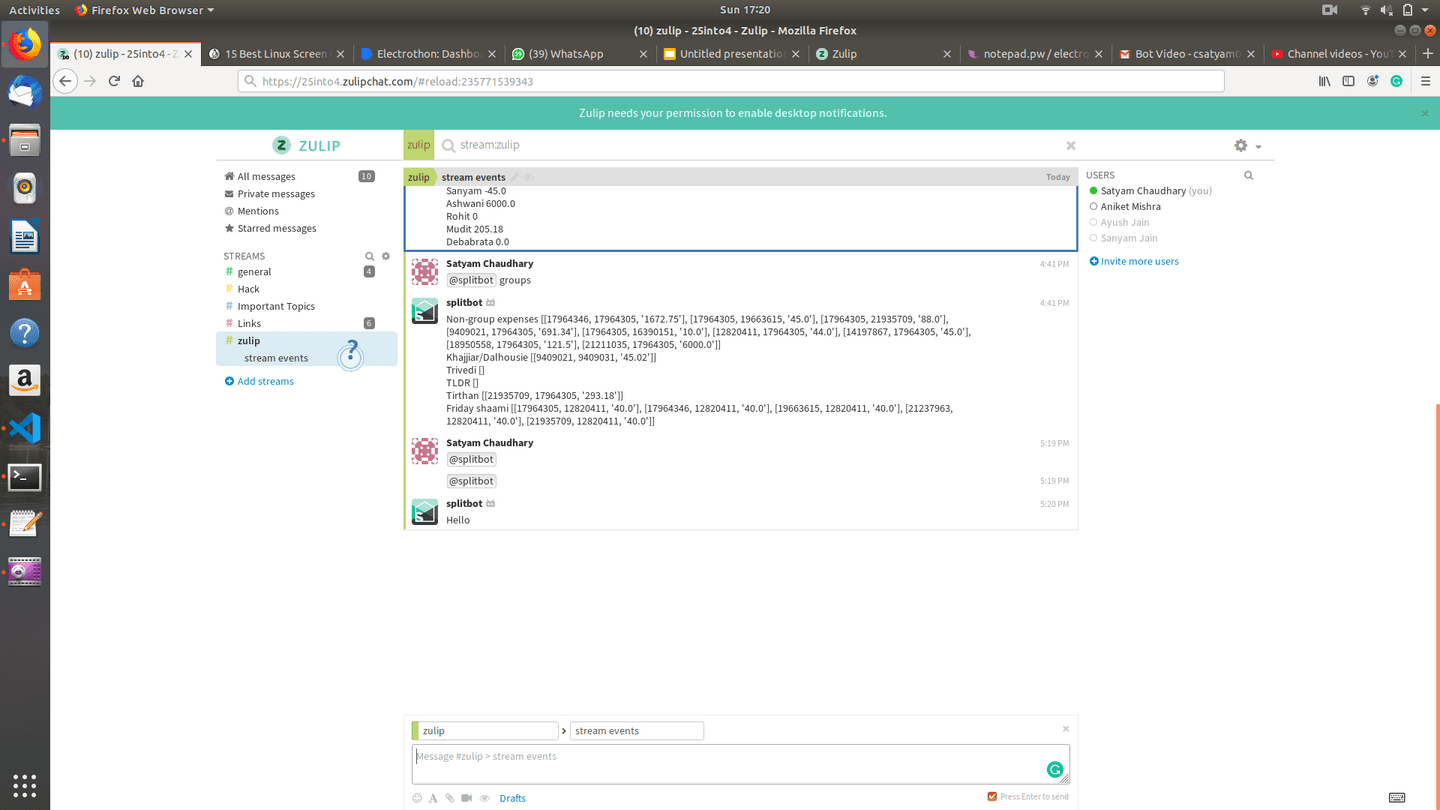The height and width of the screenshot is (810, 1440).
Task: Search streams magnifier icon
Action: 369,256
